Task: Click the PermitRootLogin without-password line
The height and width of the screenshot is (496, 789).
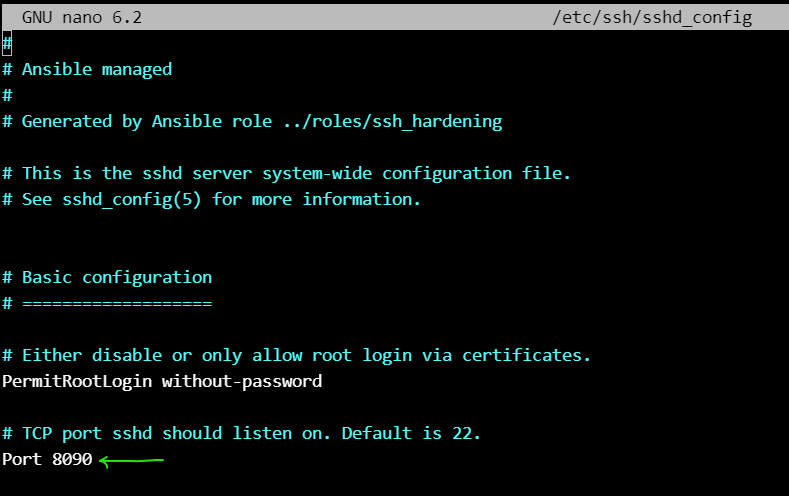Action: 162,381
